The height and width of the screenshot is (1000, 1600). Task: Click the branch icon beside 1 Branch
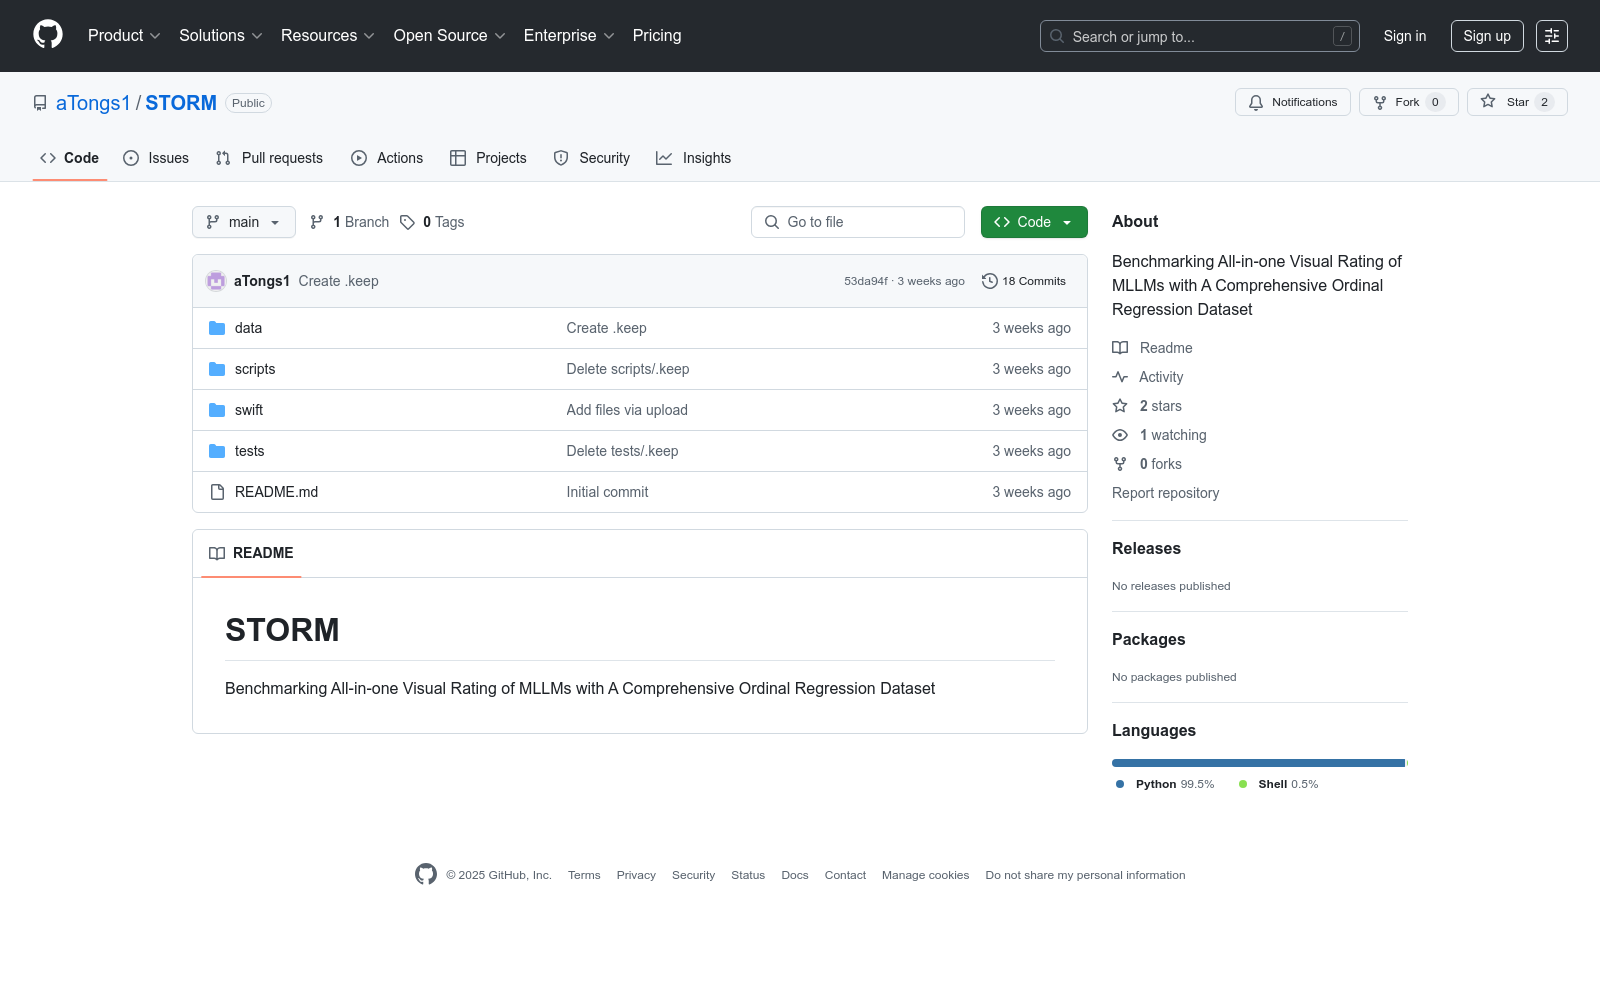pyautogui.click(x=317, y=222)
